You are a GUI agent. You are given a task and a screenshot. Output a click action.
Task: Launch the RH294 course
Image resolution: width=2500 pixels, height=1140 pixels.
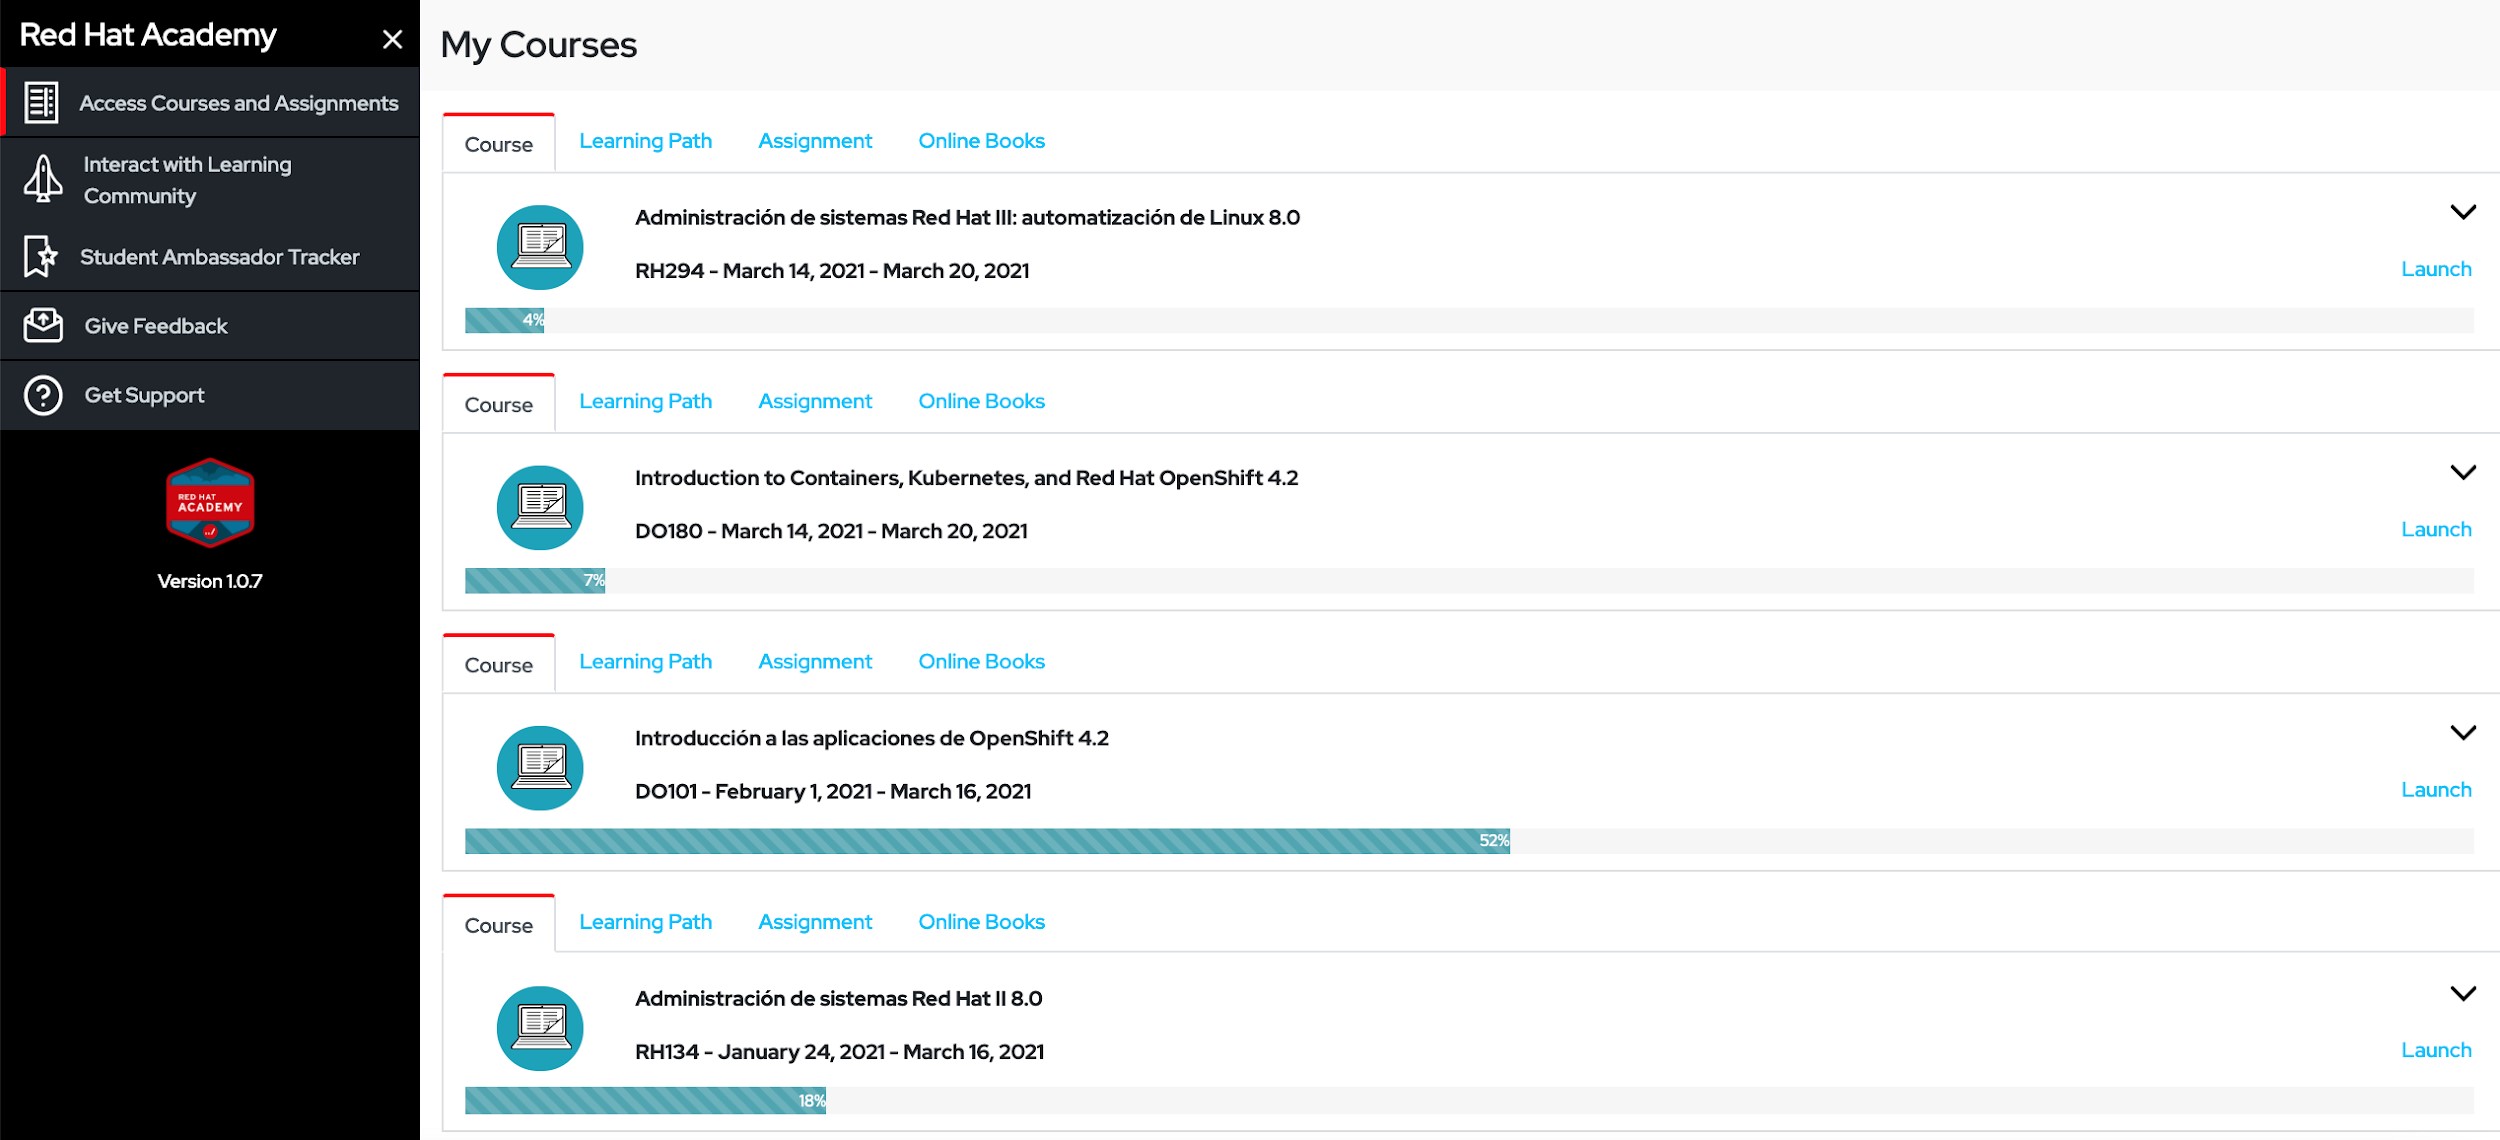point(2436,269)
